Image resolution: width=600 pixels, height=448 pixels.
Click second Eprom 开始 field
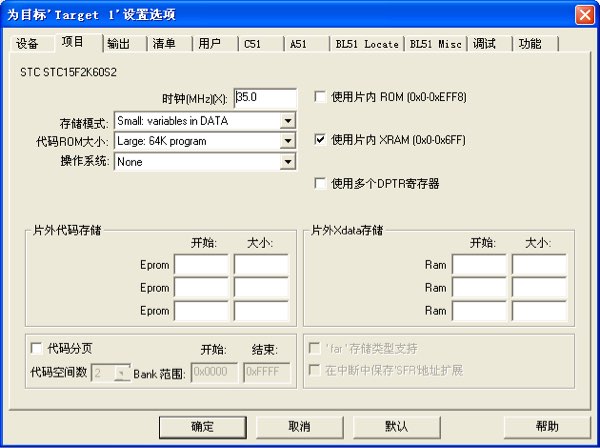[x=201, y=288]
